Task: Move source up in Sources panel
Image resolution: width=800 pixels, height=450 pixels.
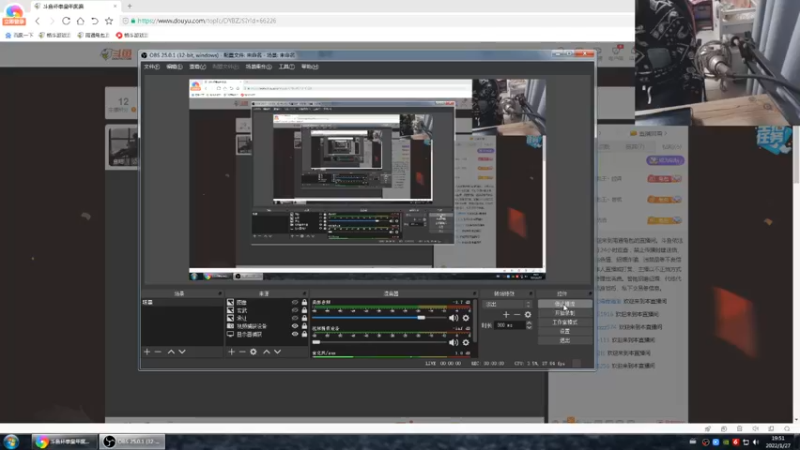Action: click(266, 352)
